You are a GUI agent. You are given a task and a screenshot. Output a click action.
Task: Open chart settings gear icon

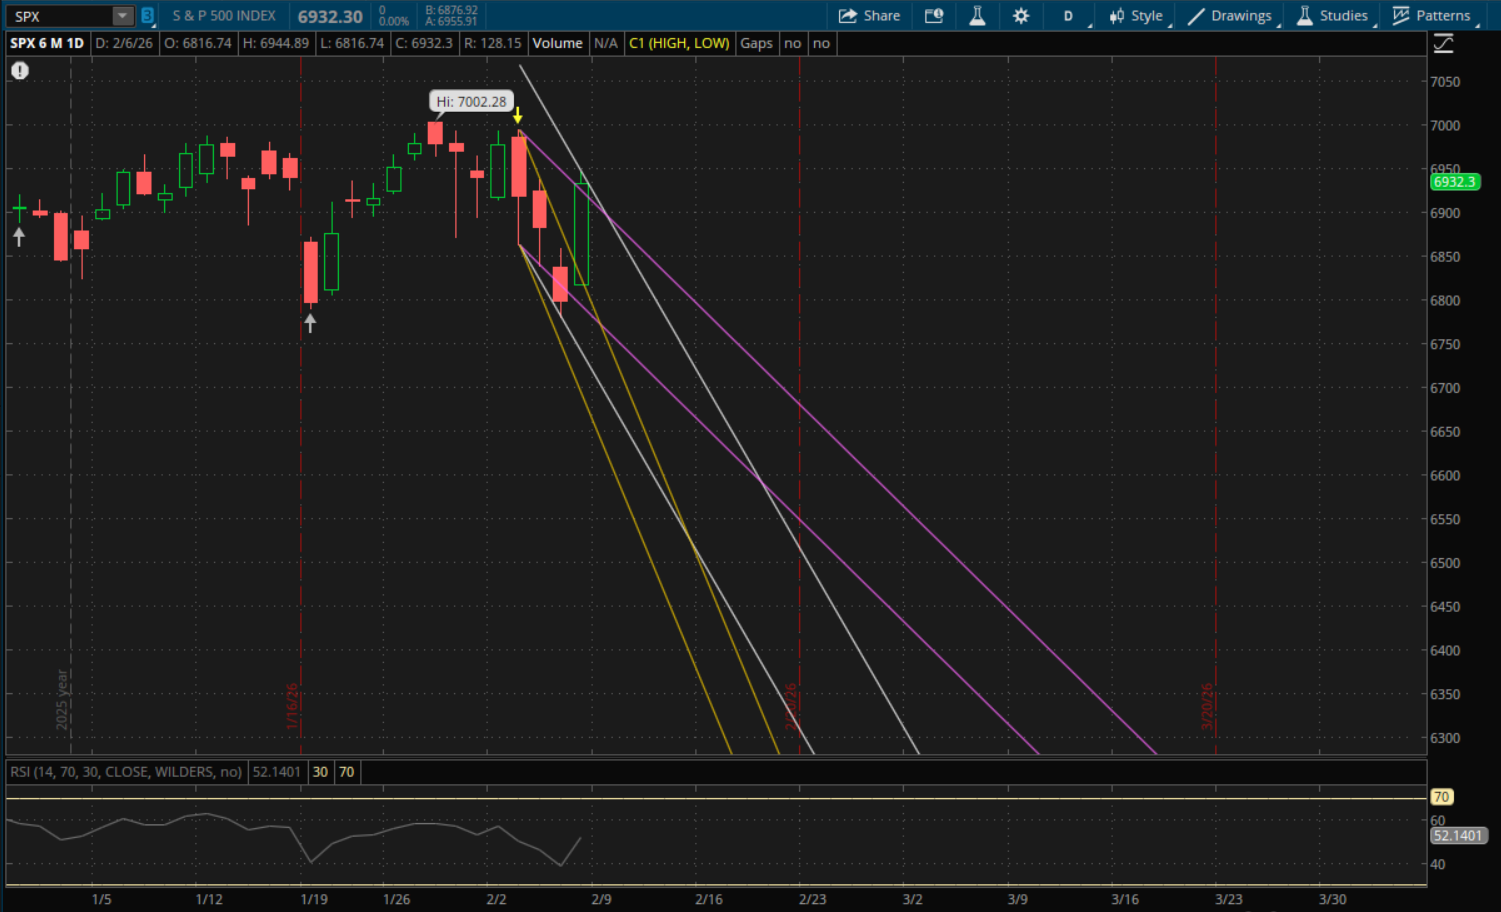1021,16
